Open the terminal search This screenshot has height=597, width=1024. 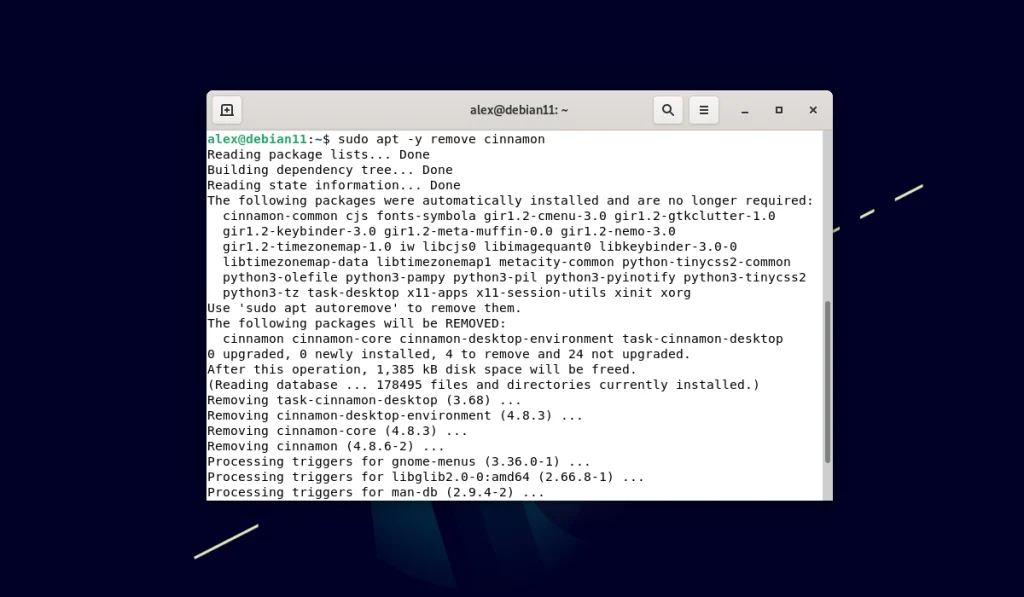point(668,110)
